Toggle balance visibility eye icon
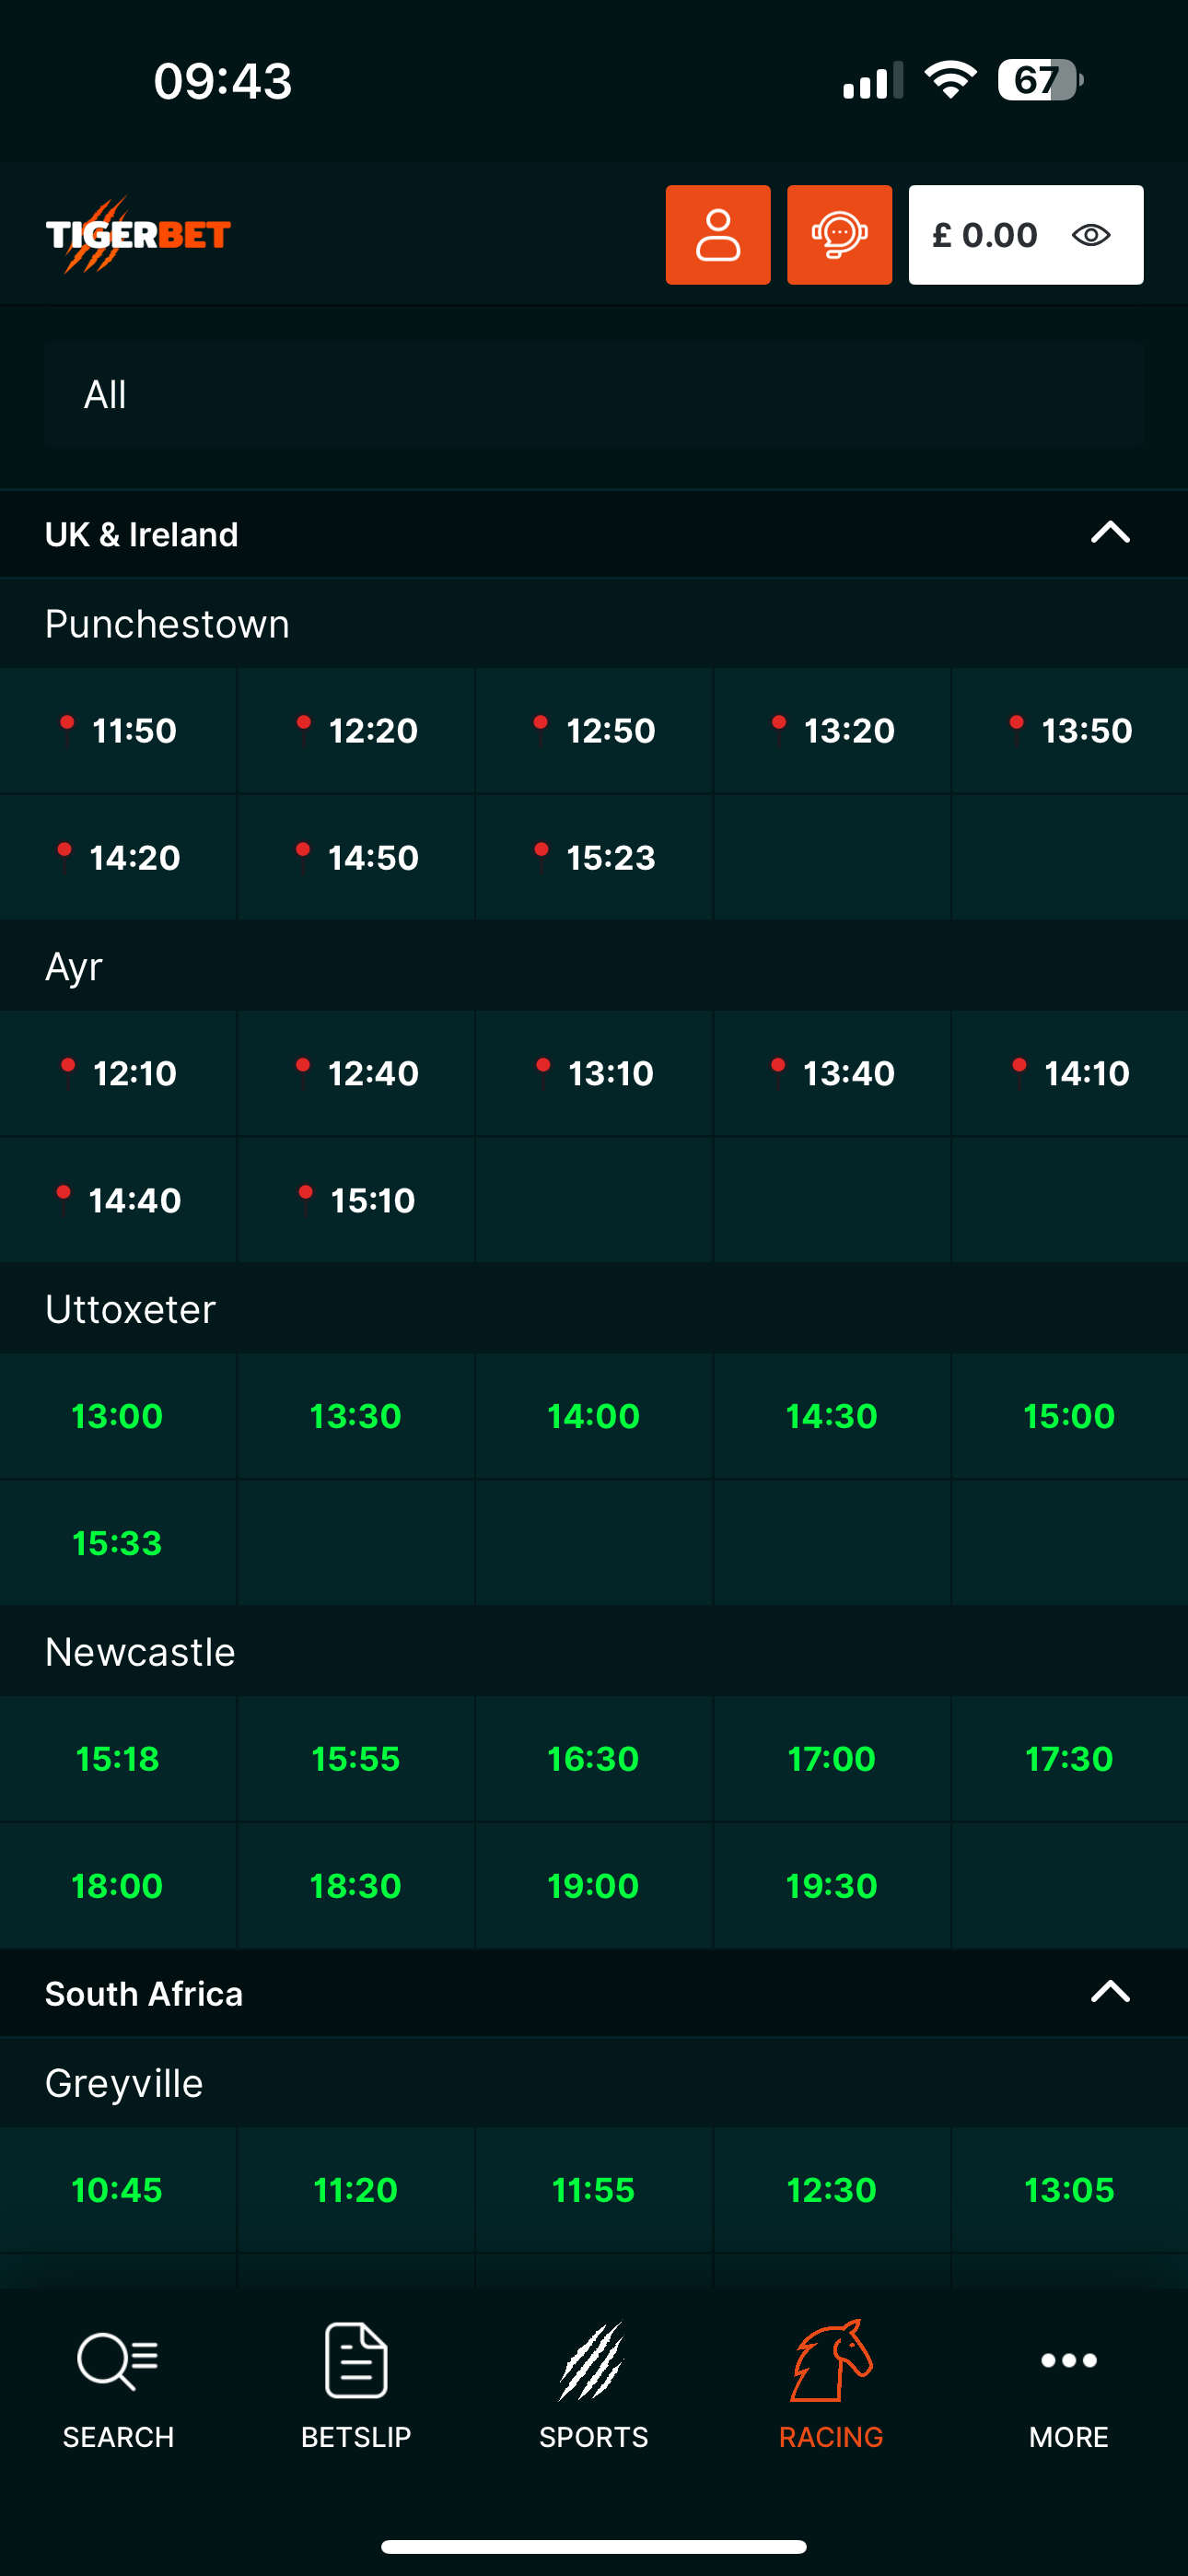Viewport: 1188px width, 2576px height. 1091,235
